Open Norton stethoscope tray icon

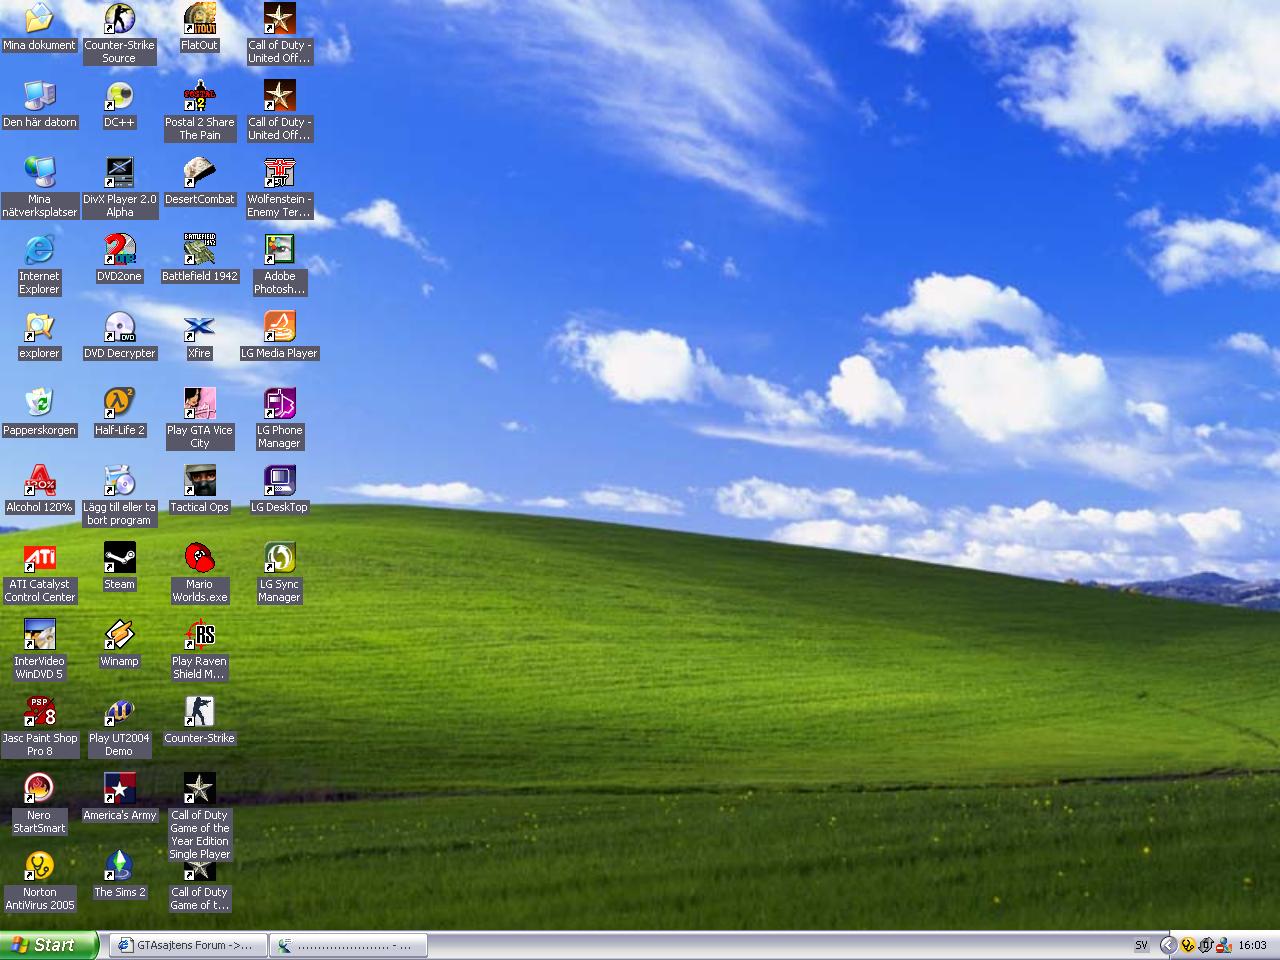tap(1188, 945)
